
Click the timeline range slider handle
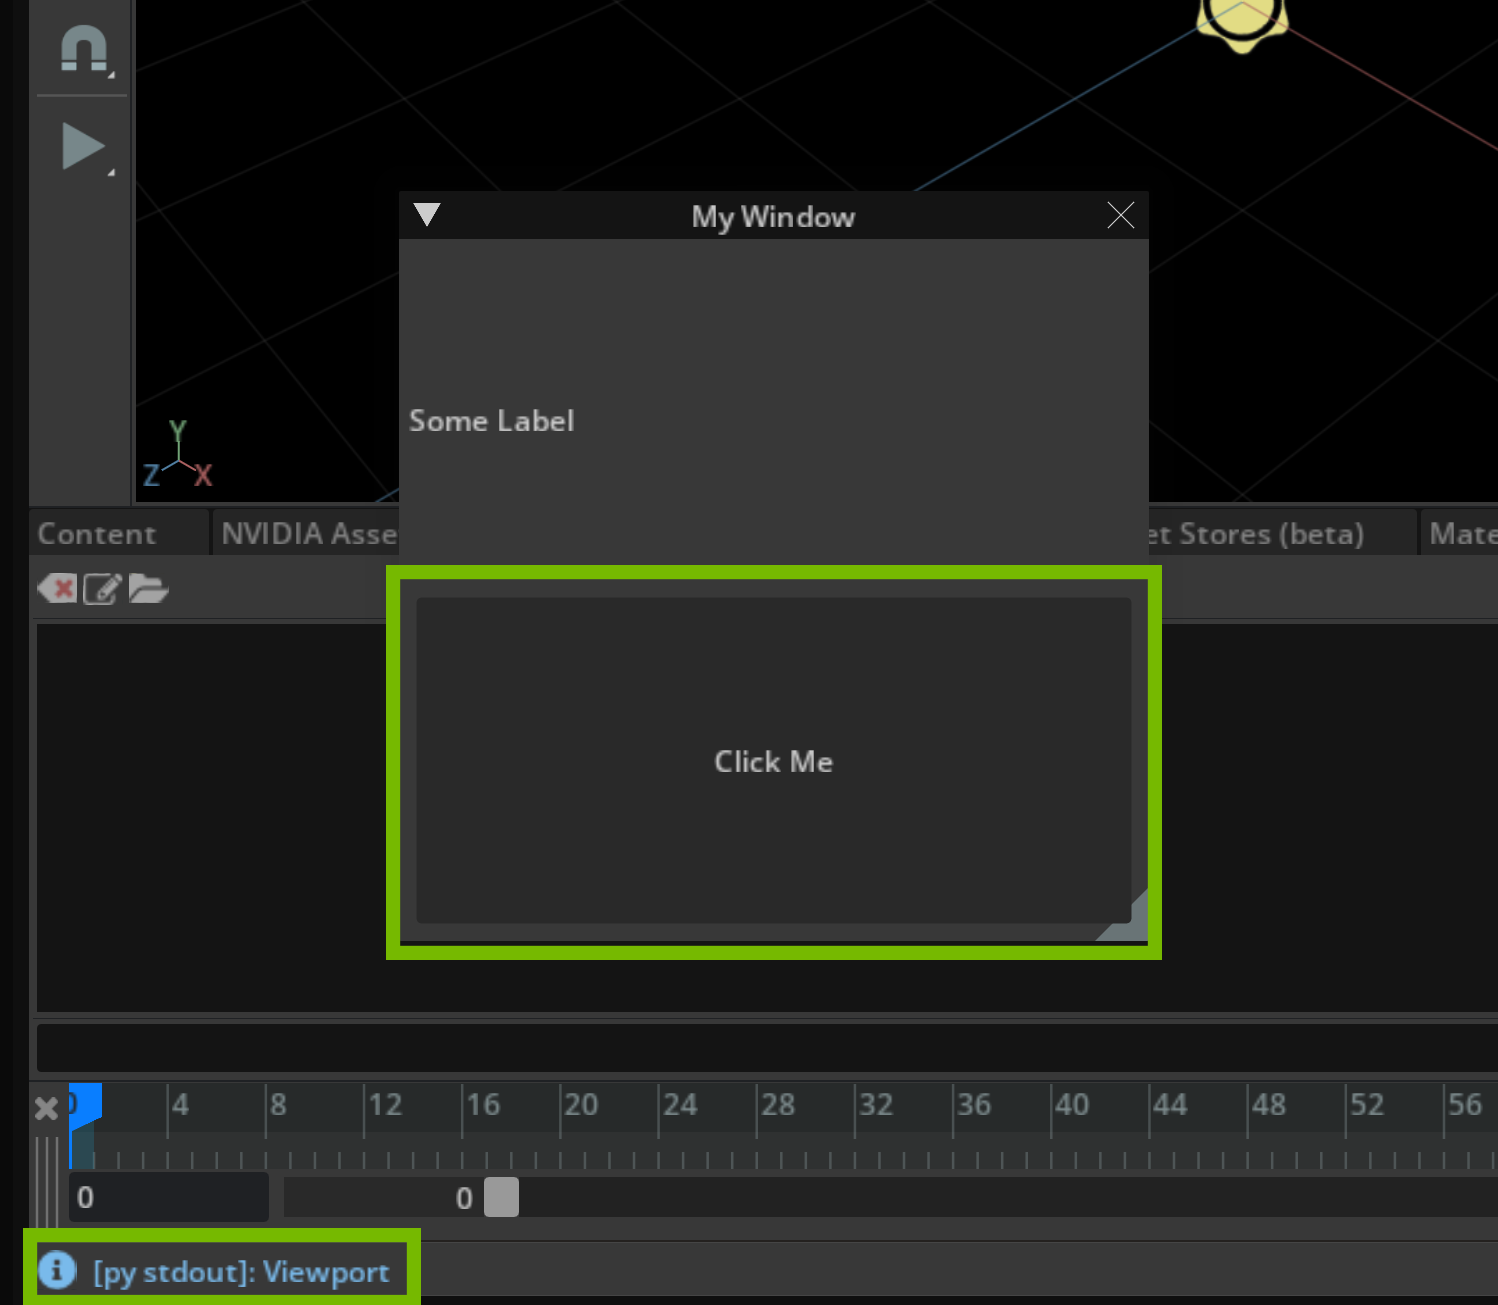click(501, 1197)
